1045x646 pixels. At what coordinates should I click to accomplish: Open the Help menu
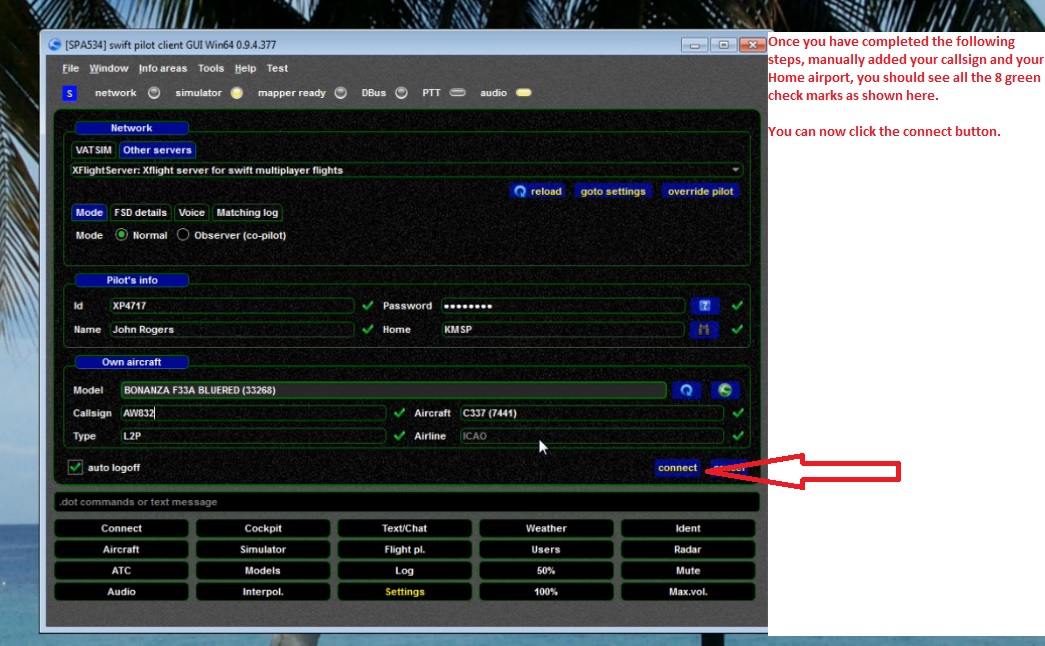click(245, 69)
